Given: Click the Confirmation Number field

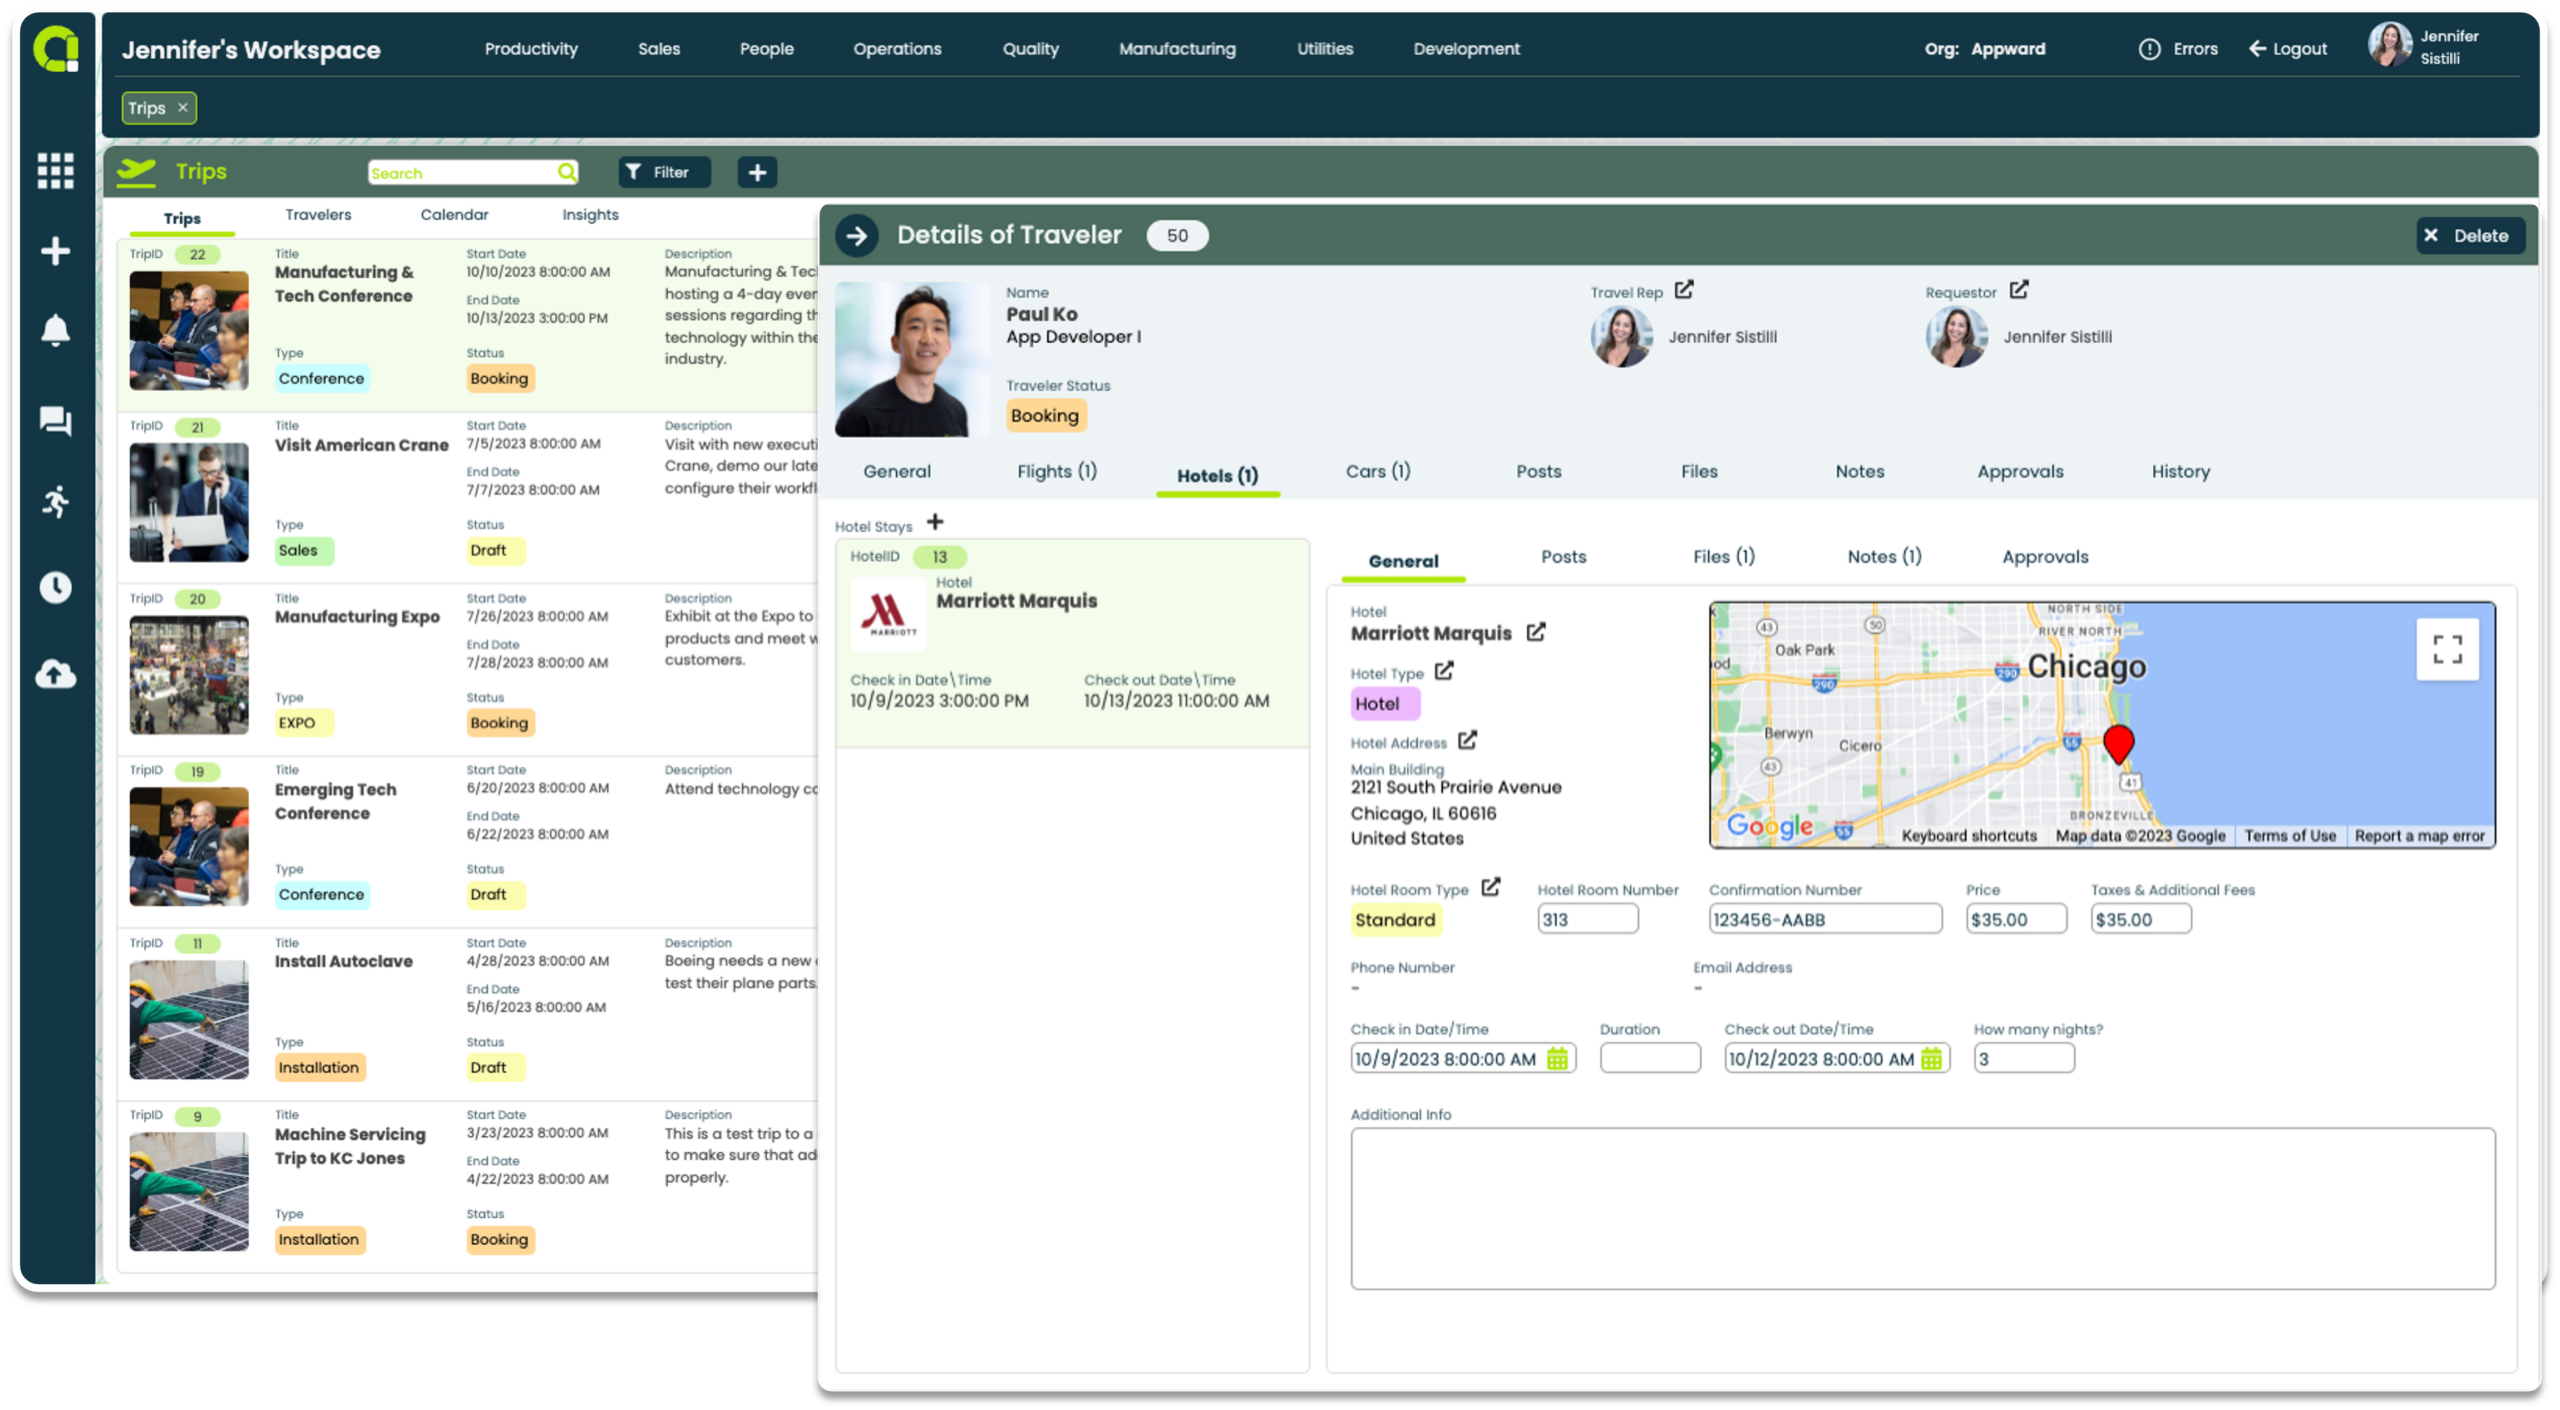Looking at the screenshot, I should [1825, 919].
